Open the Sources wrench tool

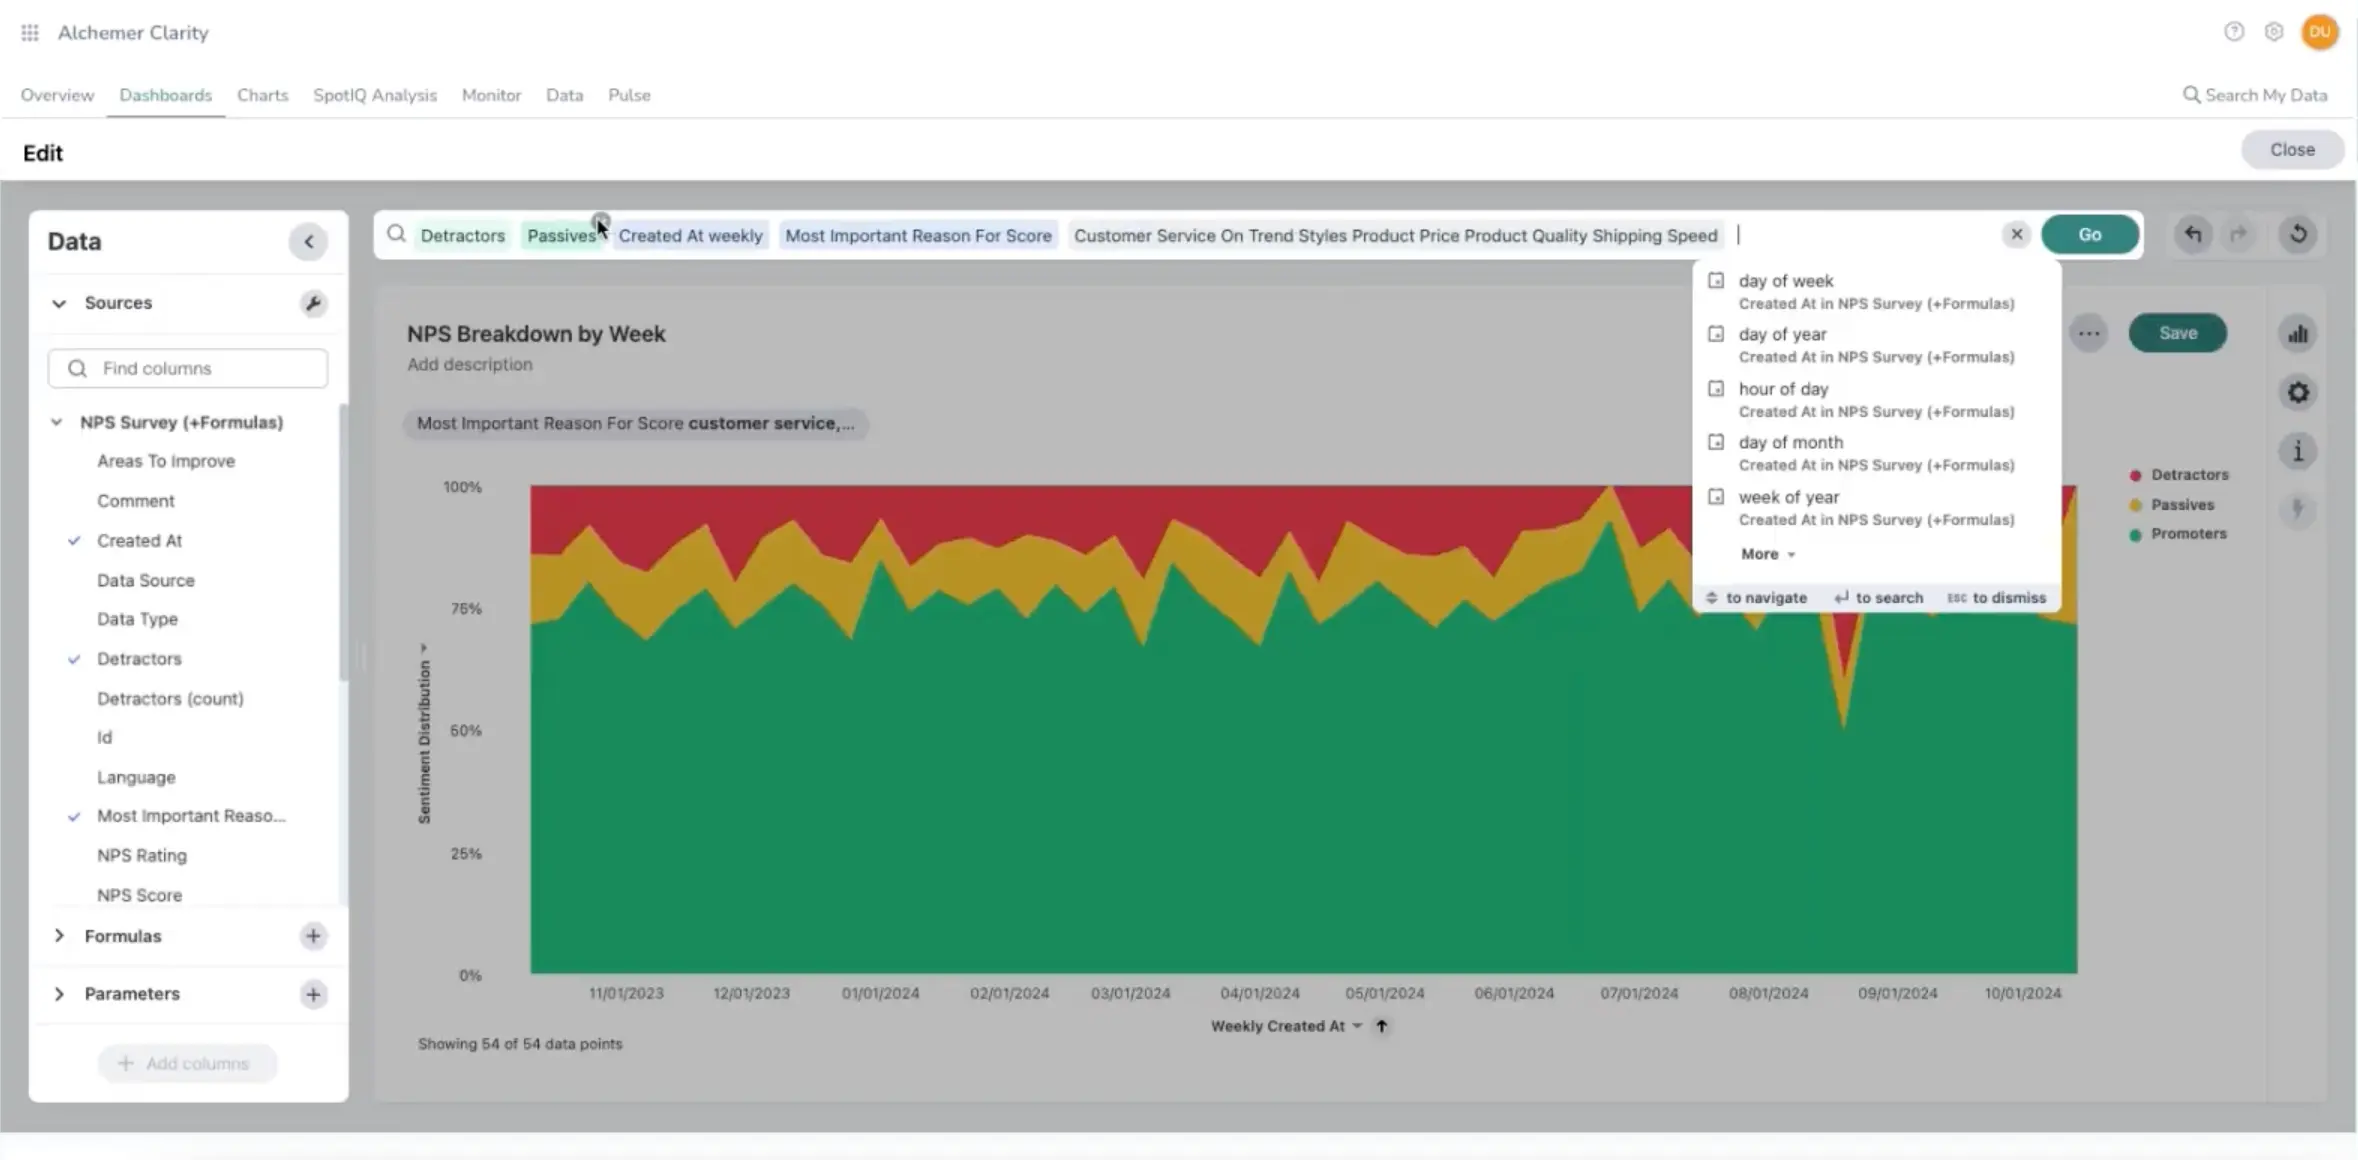coord(313,303)
